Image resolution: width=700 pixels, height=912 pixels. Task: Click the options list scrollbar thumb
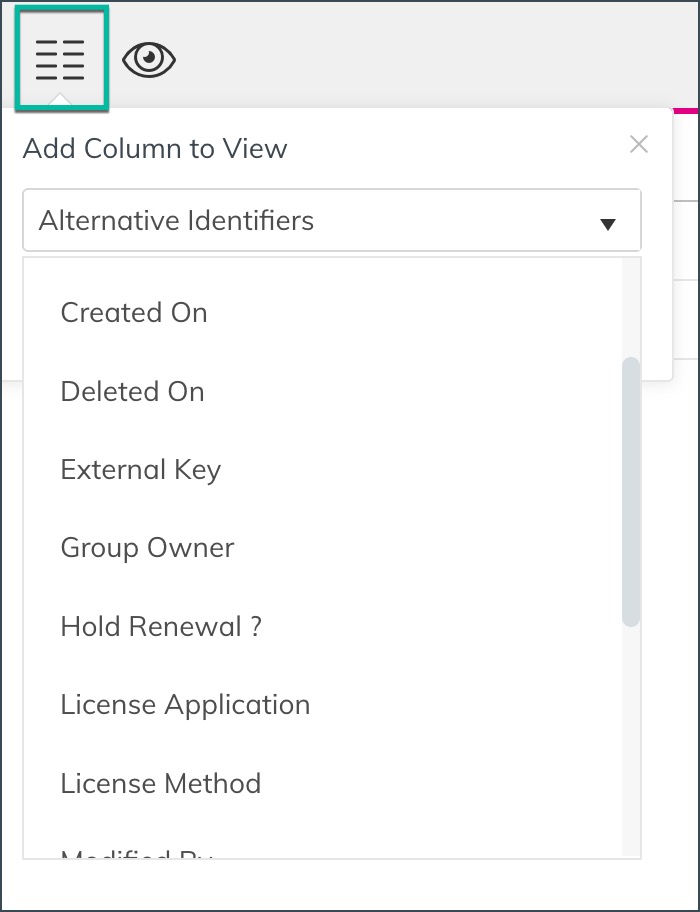point(630,490)
